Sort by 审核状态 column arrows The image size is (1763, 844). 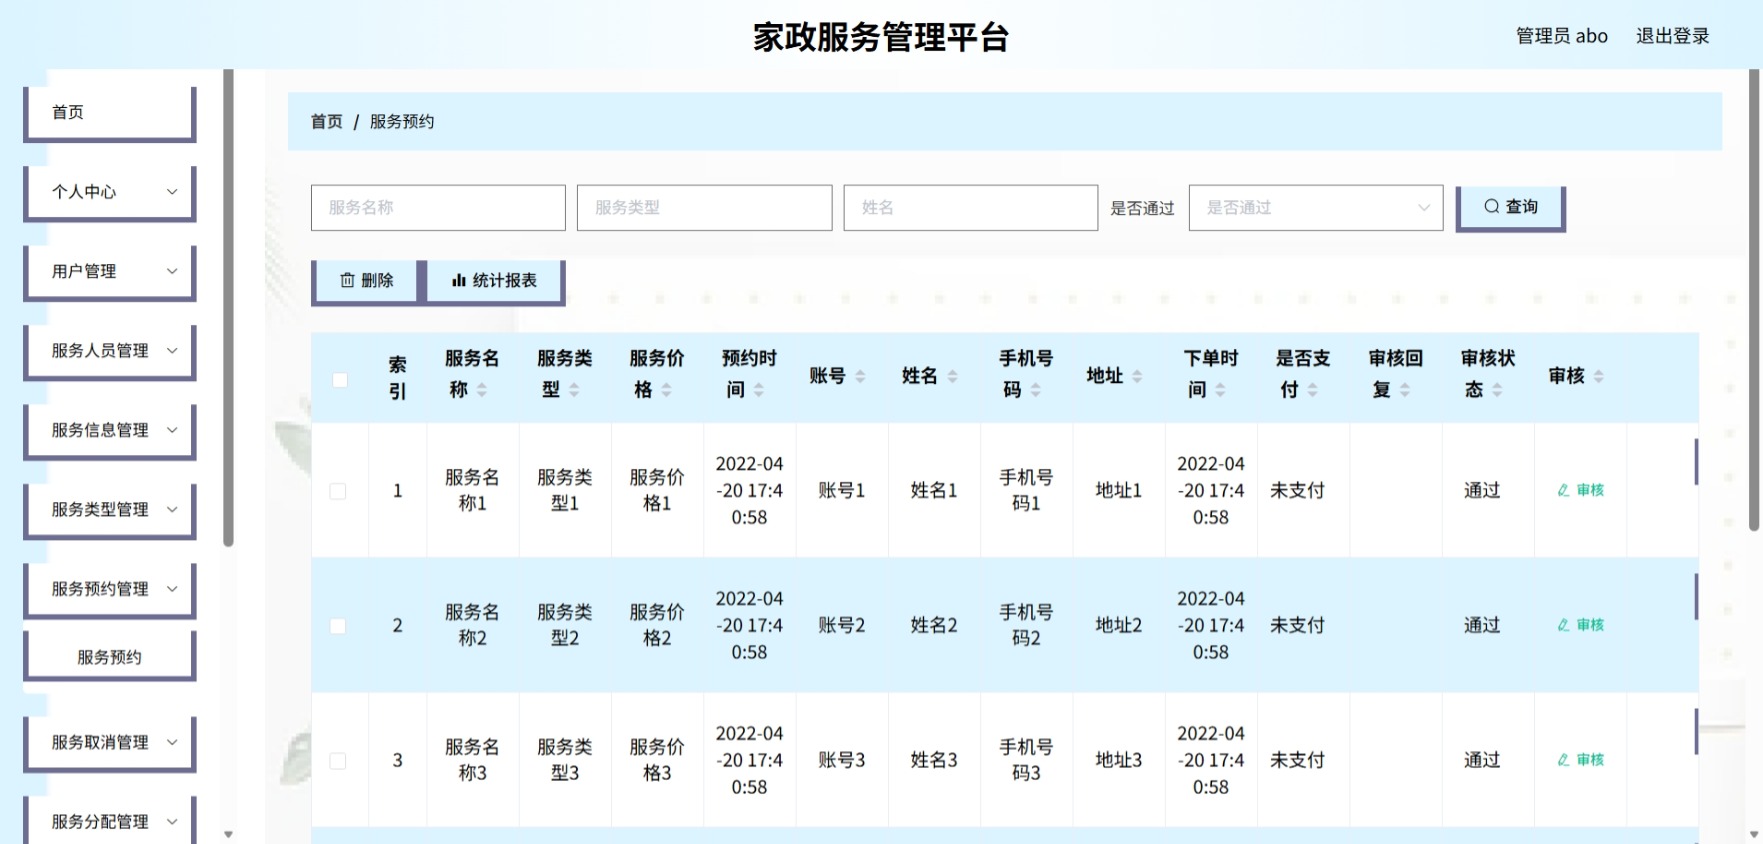(x=1497, y=390)
